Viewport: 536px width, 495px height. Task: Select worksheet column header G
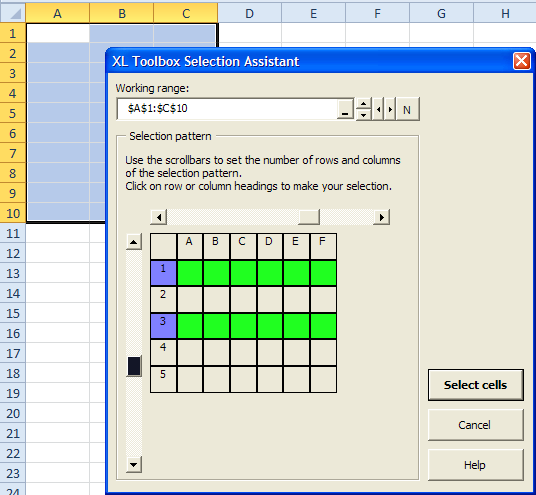[x=441, y=14]
